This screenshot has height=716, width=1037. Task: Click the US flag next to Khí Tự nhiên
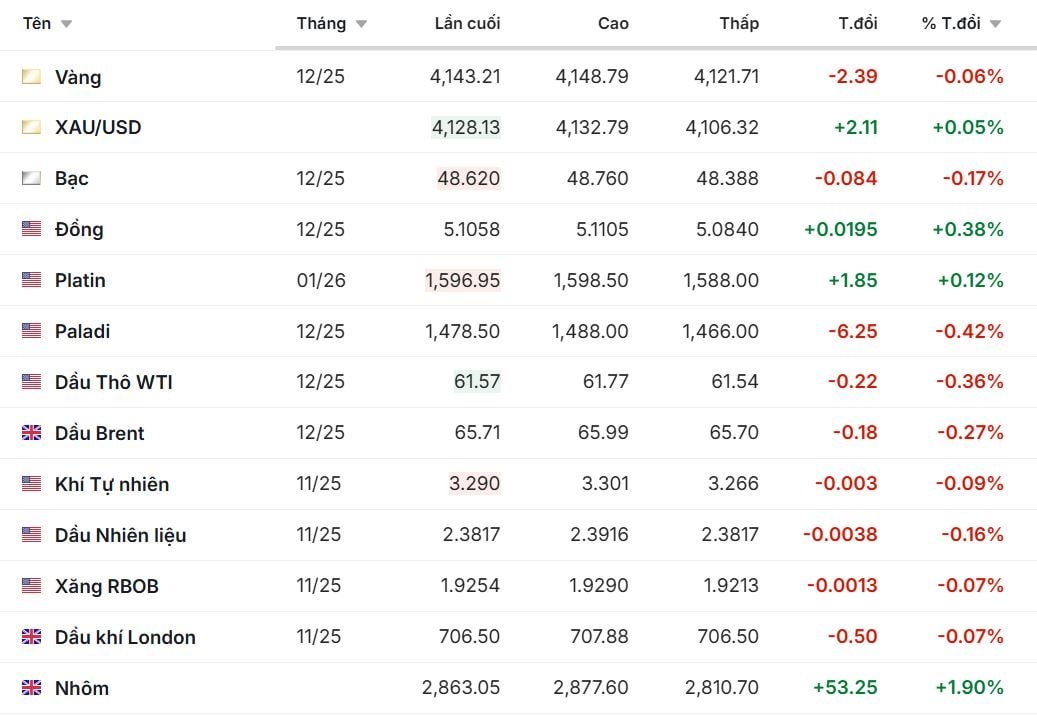point(32,485)
